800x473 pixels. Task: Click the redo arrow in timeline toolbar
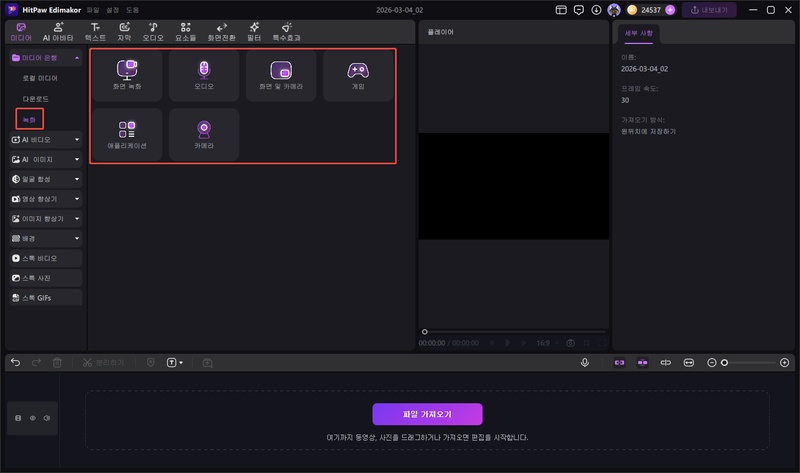(x=36, y=363)
